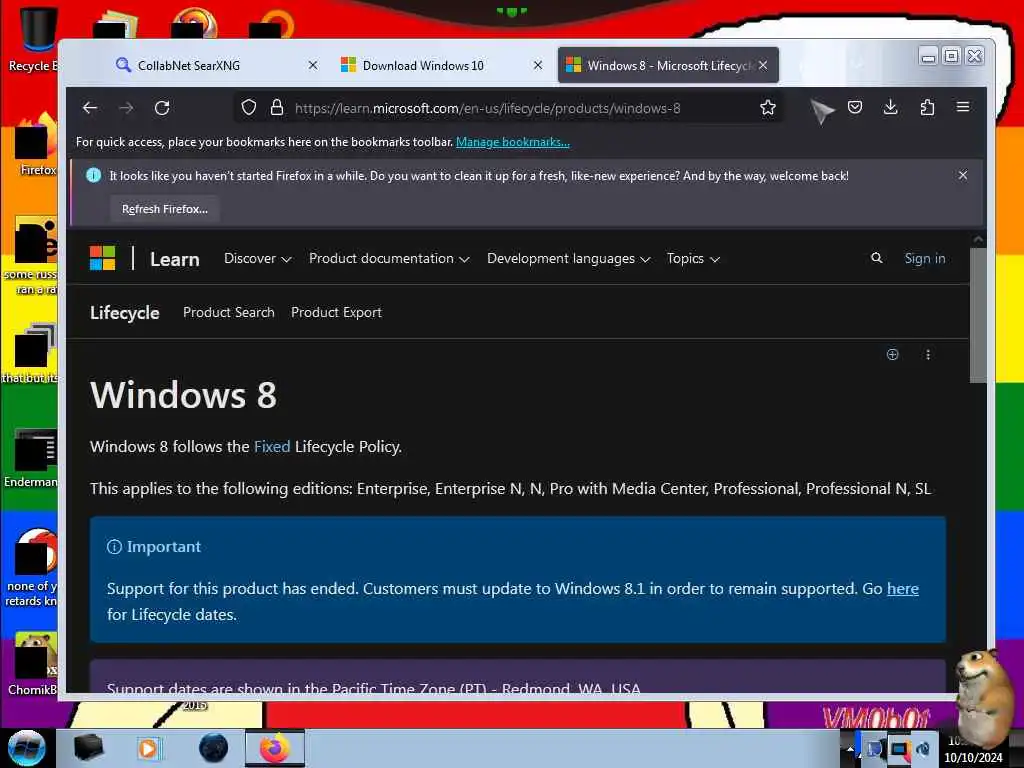Open the media player taskbar icon
The image size is (1024, 768).
[148, 748]
